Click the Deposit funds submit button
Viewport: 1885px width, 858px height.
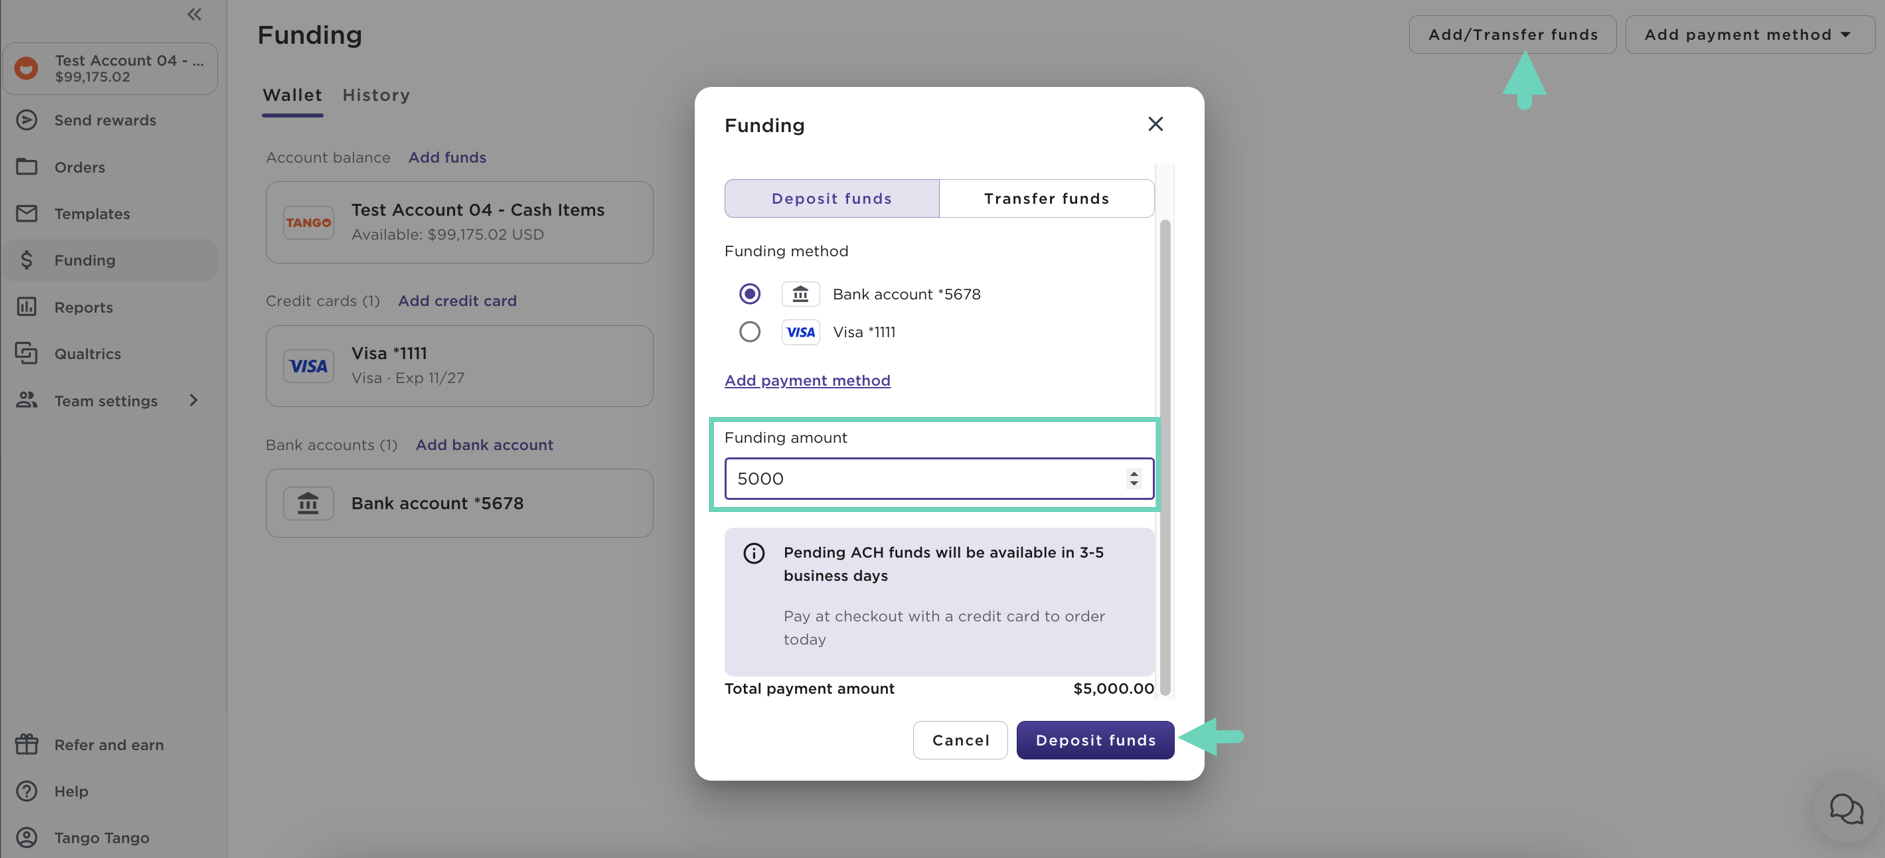click(x=1095, y=740)
